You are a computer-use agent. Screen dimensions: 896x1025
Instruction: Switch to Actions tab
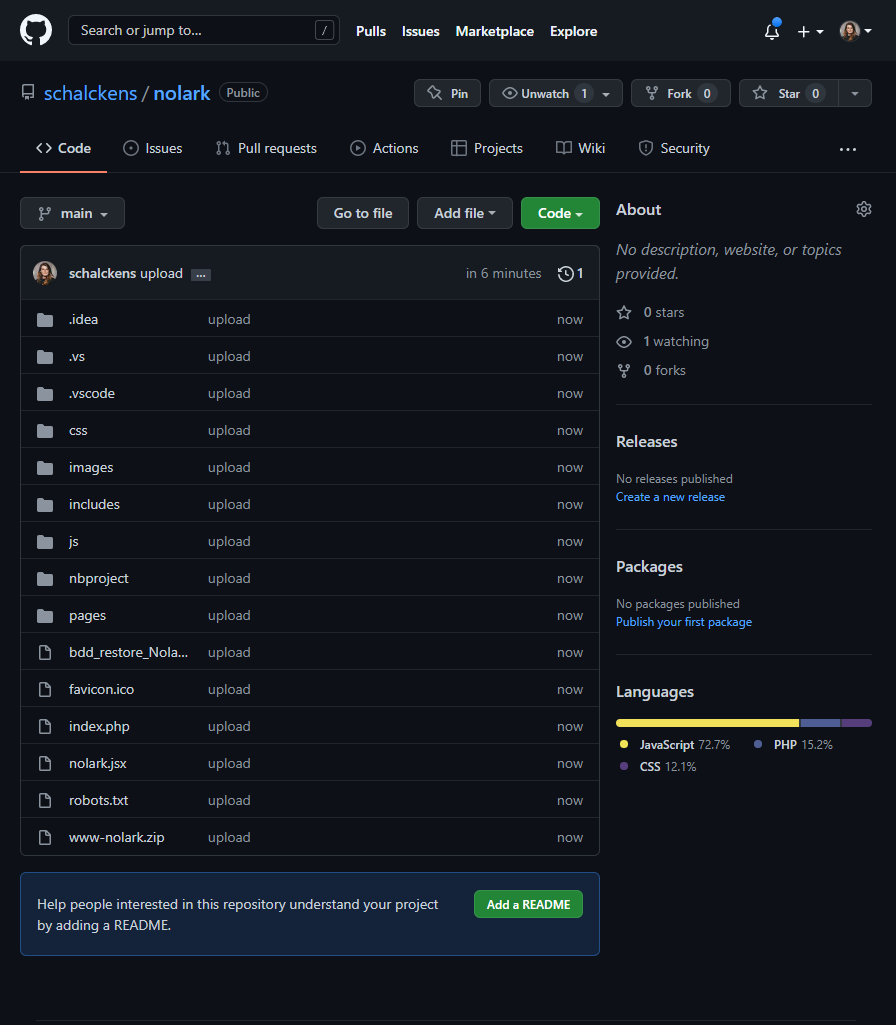click(384, 148)
